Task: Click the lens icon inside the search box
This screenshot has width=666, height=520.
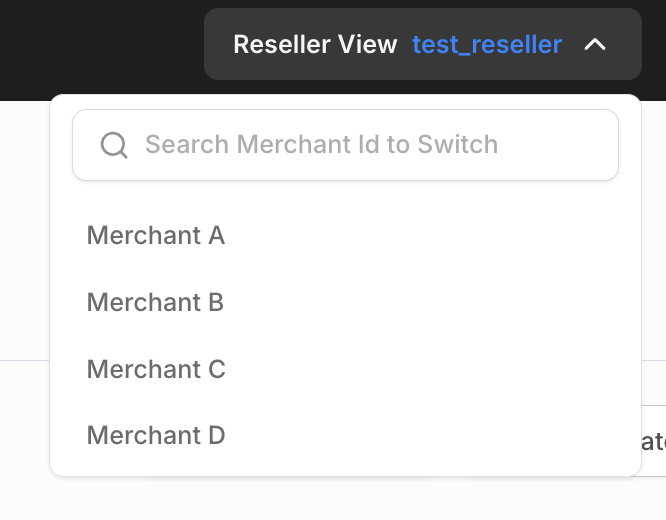Action: (114, 145)
